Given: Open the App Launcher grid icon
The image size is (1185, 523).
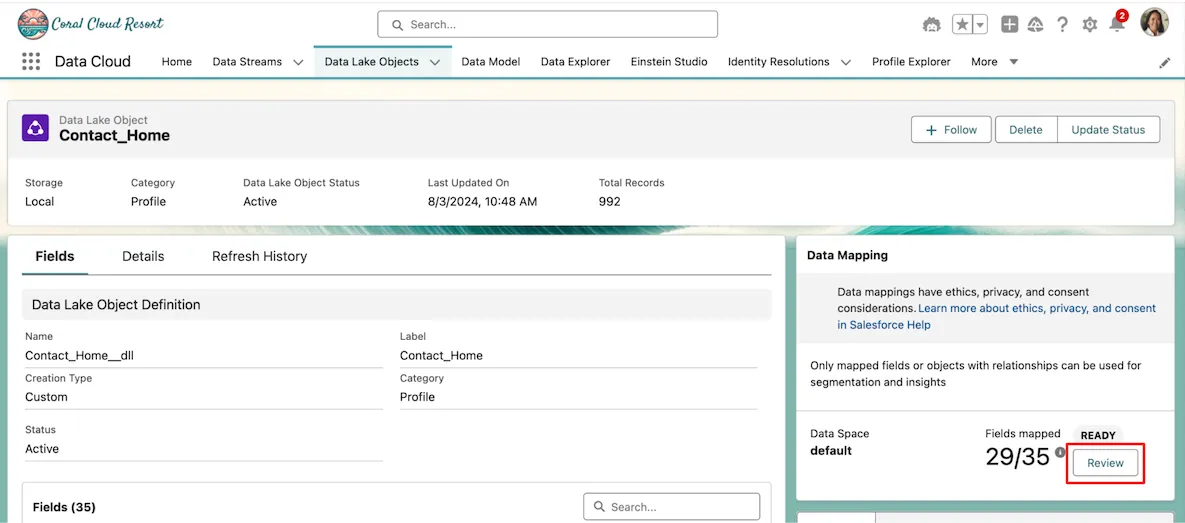Looking at the screenshot, I should coord(31,62).
